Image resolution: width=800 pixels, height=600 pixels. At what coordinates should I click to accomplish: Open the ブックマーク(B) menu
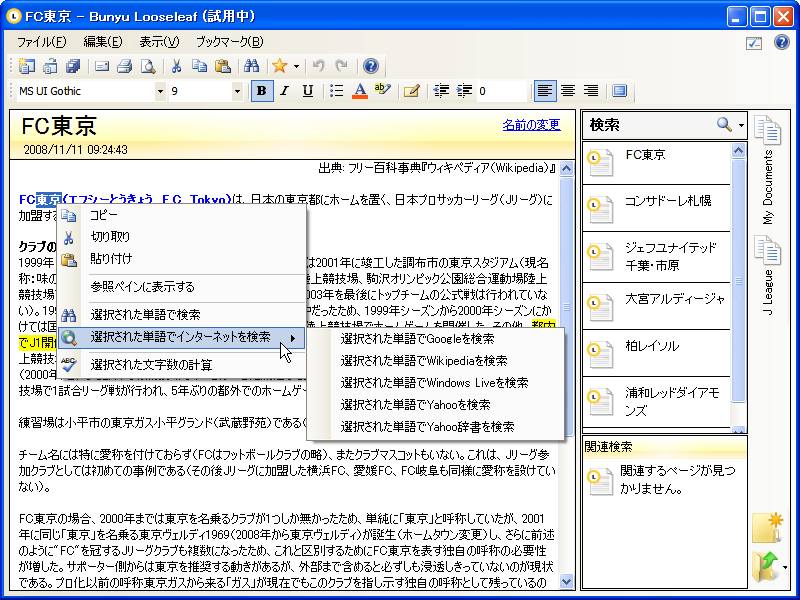230,42
